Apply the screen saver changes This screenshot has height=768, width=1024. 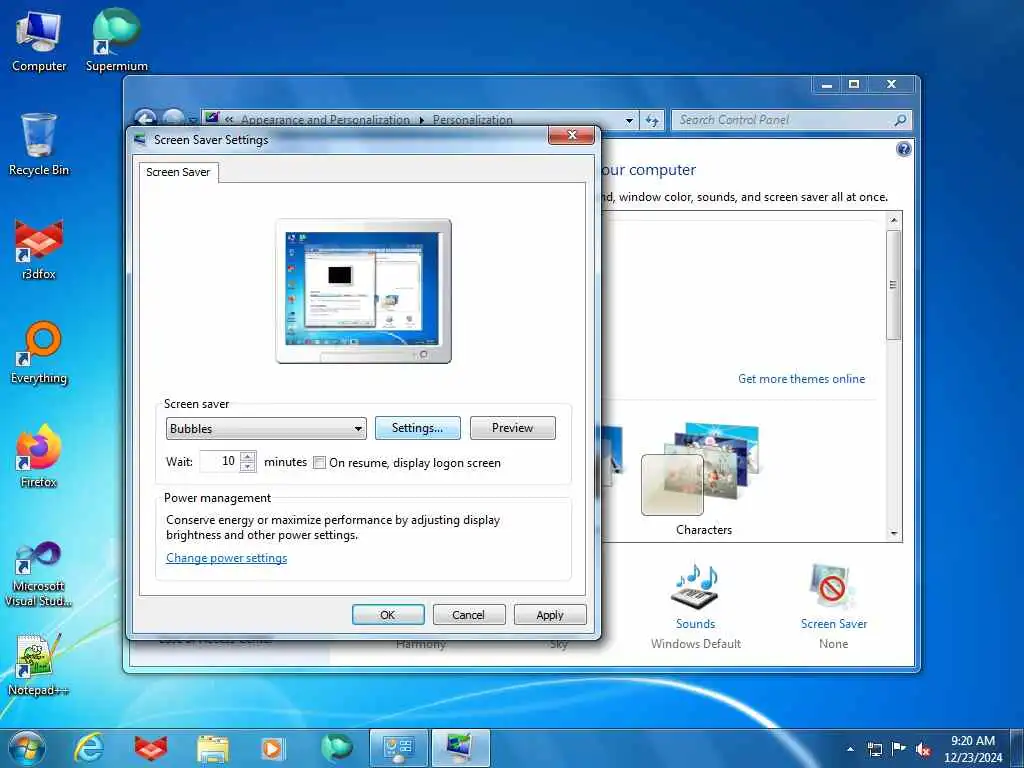550,615
